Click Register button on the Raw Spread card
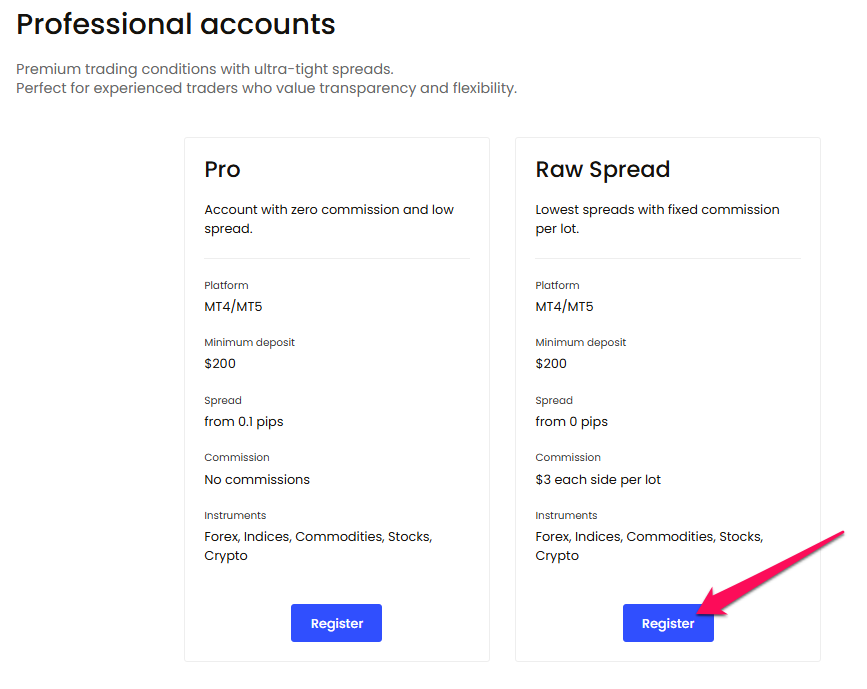Screen dimensions: 867x689 click(668, 622)
